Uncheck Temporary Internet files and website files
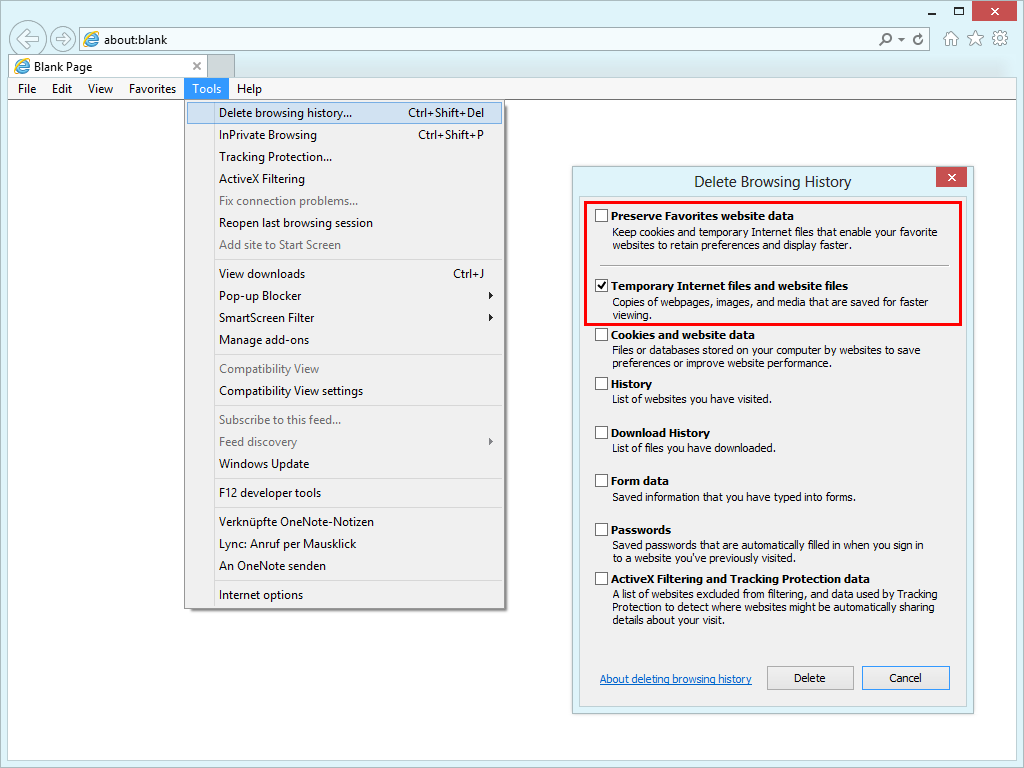1024x768 pixels. point(601,283)
